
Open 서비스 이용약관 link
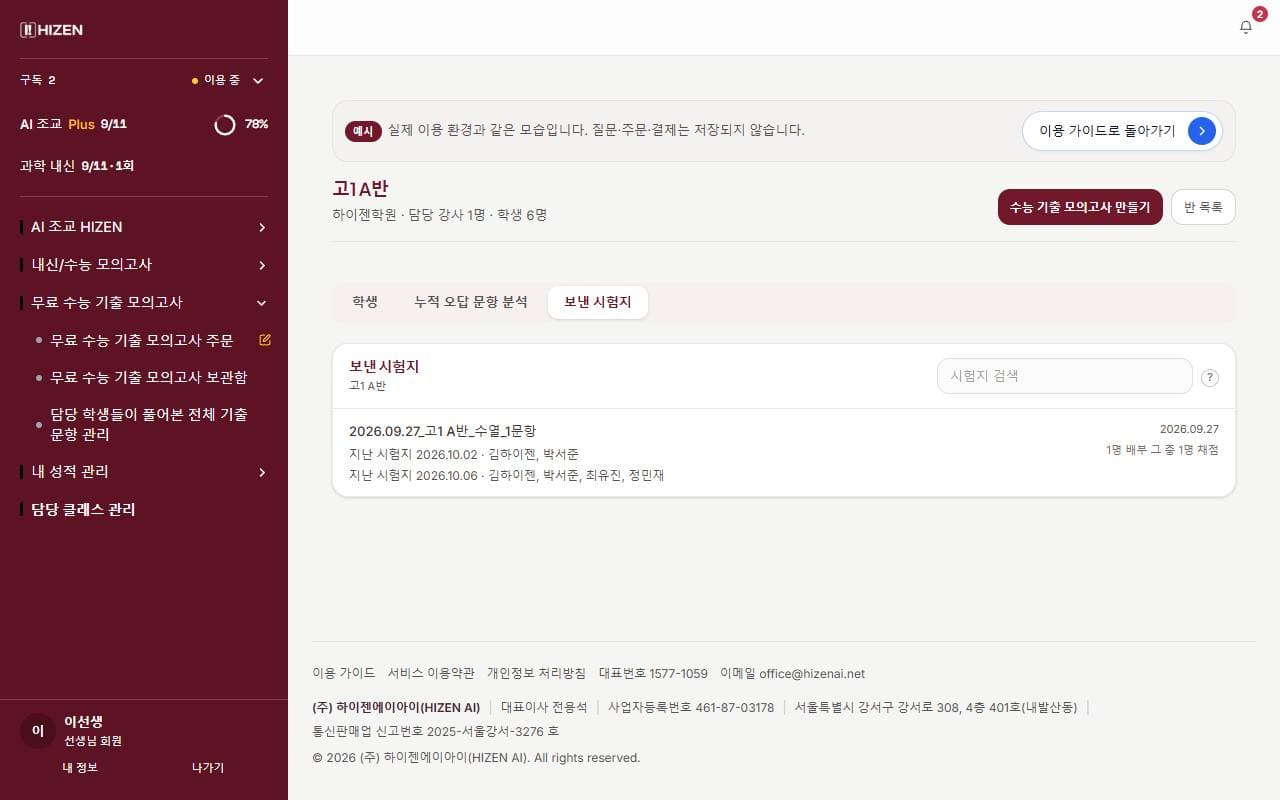[431, 673]
